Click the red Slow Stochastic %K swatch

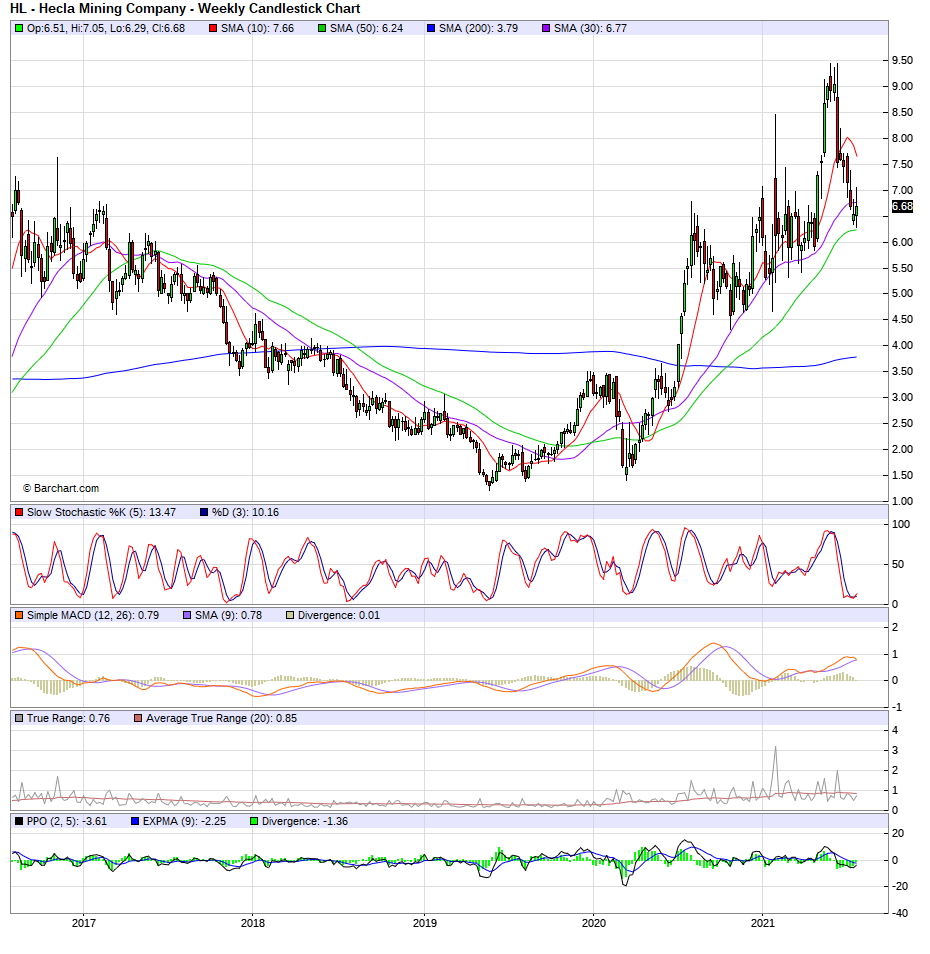click(x=19, y=512)
